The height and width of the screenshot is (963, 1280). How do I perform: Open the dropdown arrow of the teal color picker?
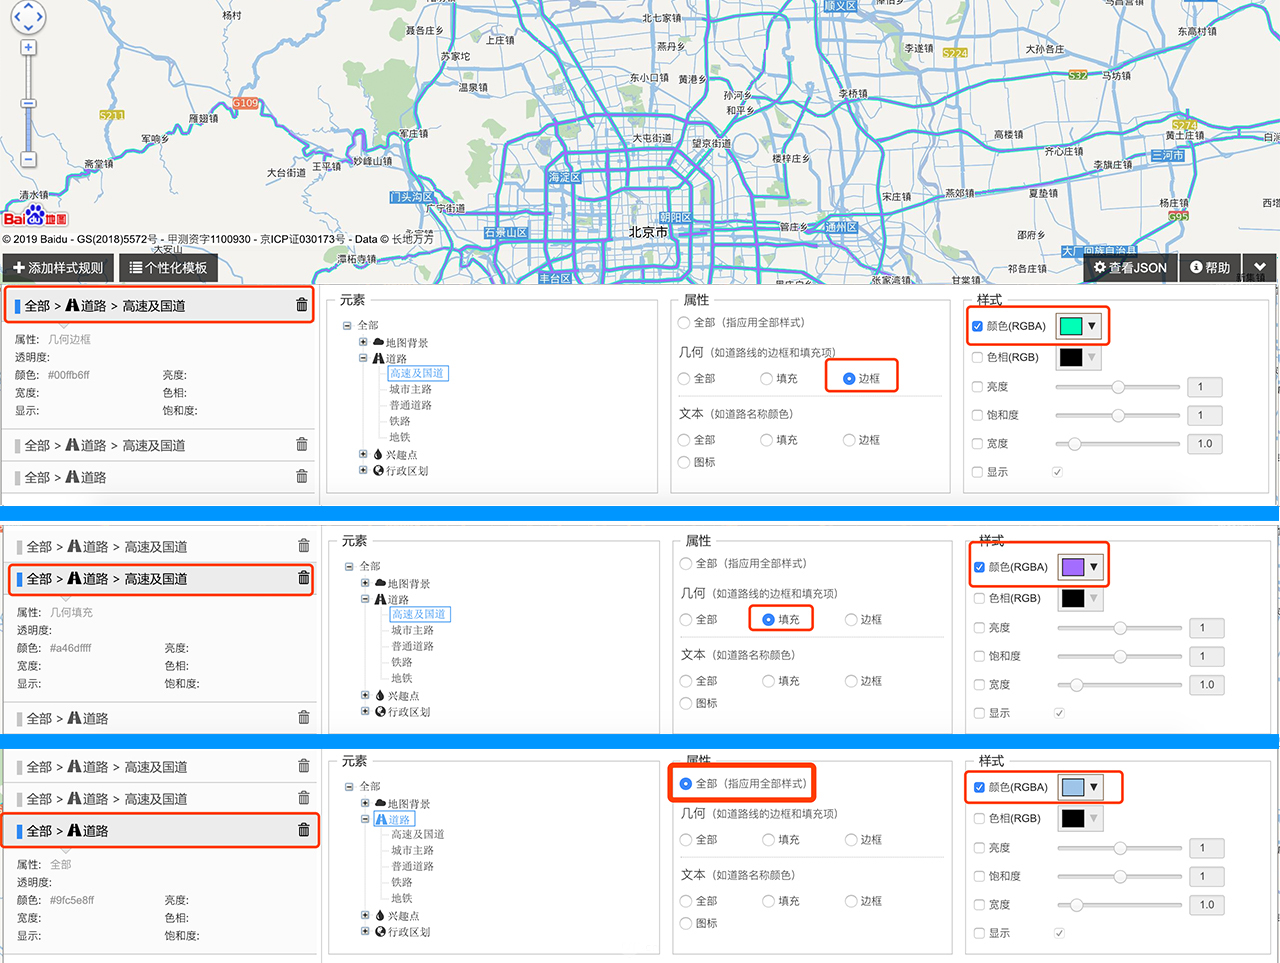[1092, 326]
